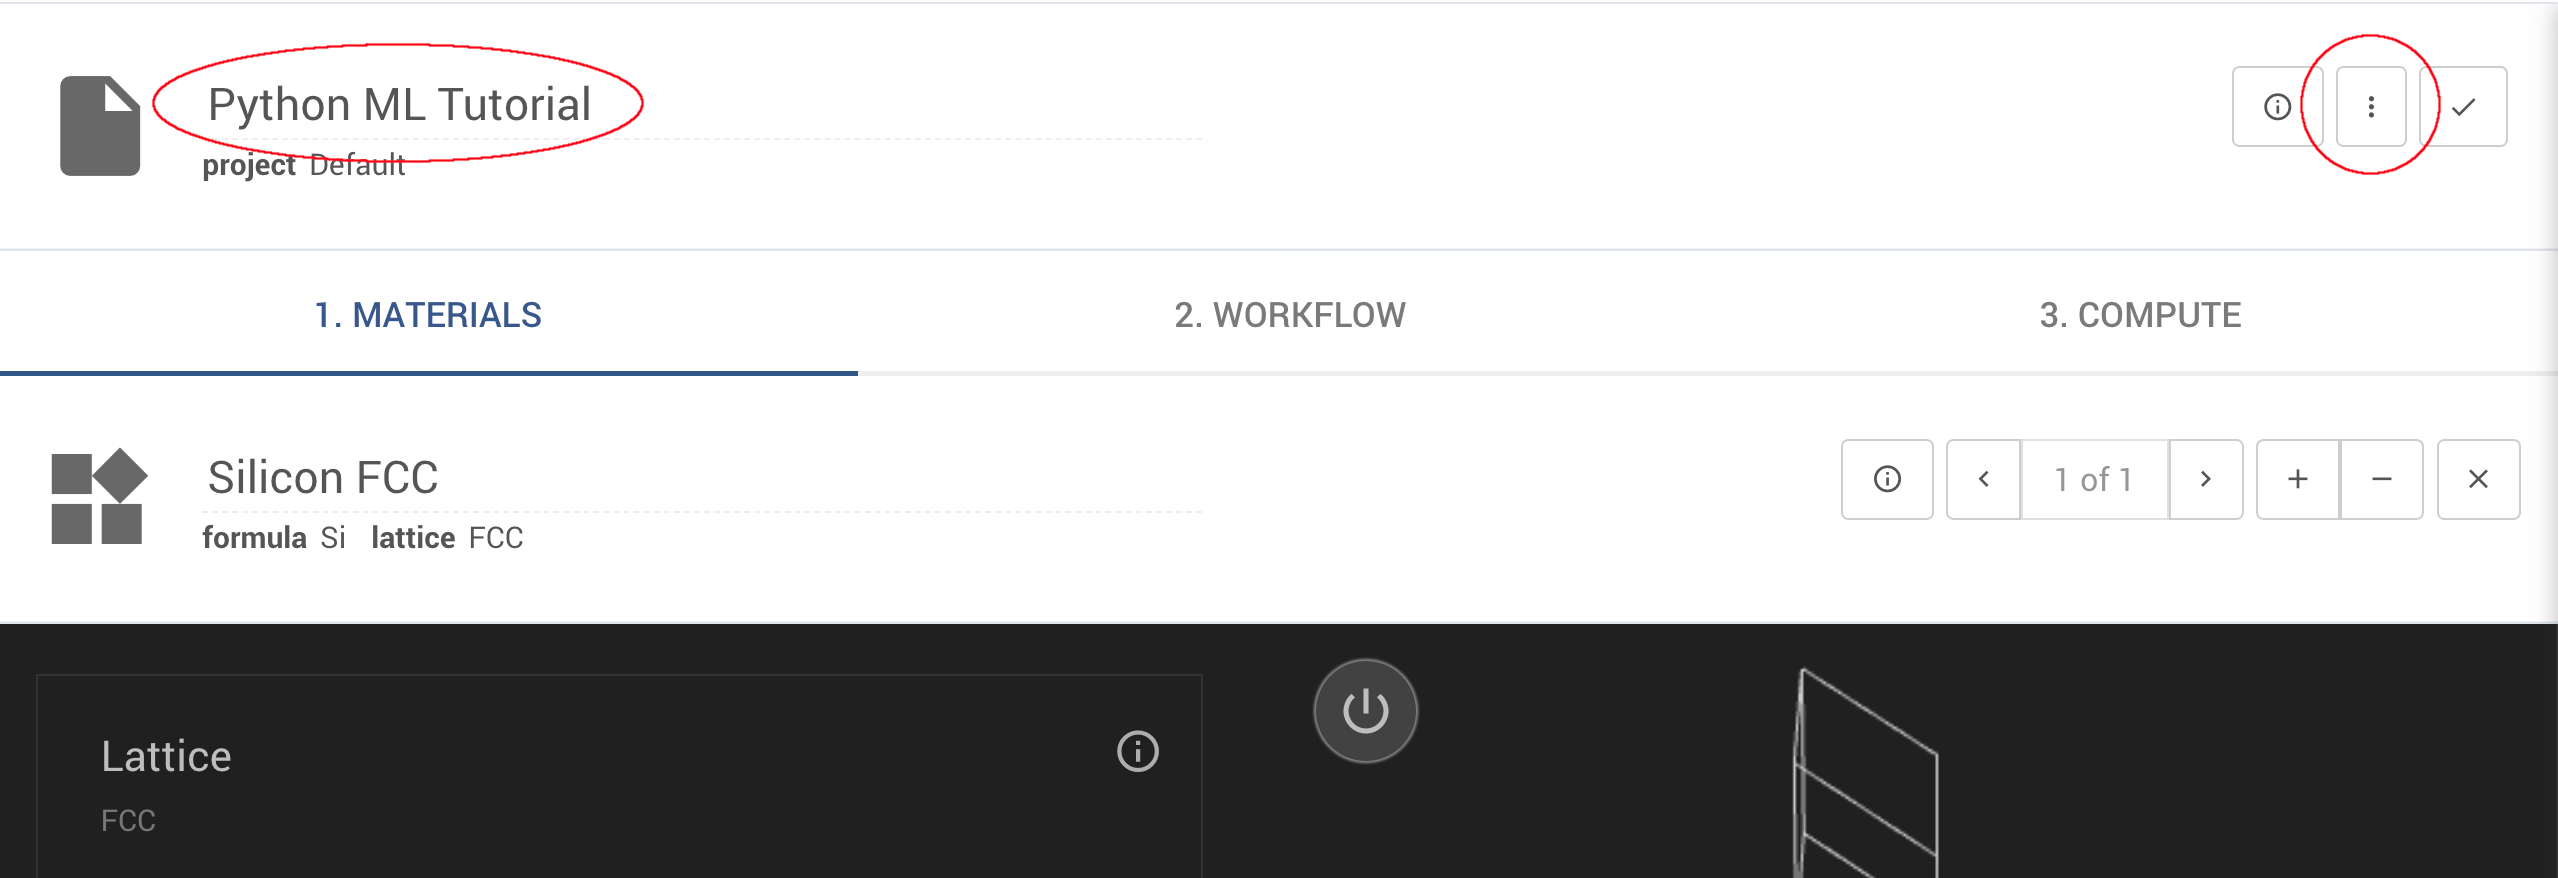The image size is (2558, 878).
Task: Open the three-dot job actions menu
Action: click(2370, 107)
